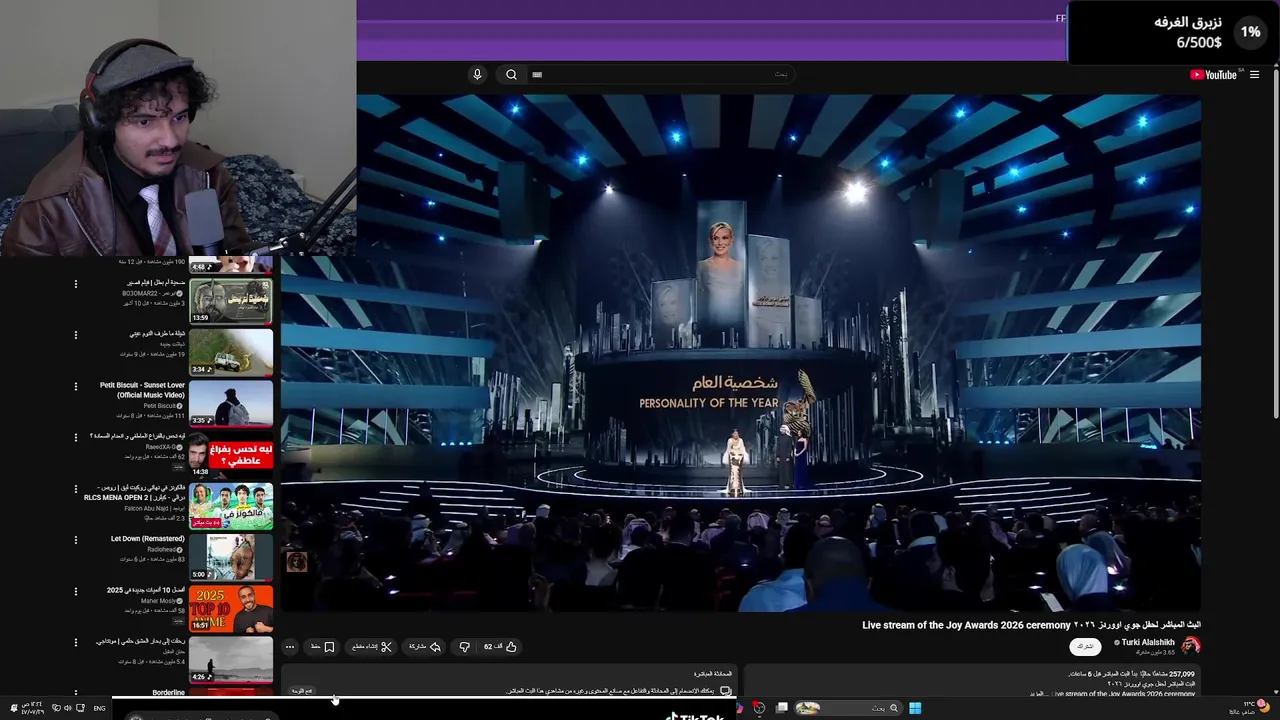Click the 1% goal progress circle
The width and height of the screenshot is (1280, 720).
pyautogui.click(x=1250, y=32)
